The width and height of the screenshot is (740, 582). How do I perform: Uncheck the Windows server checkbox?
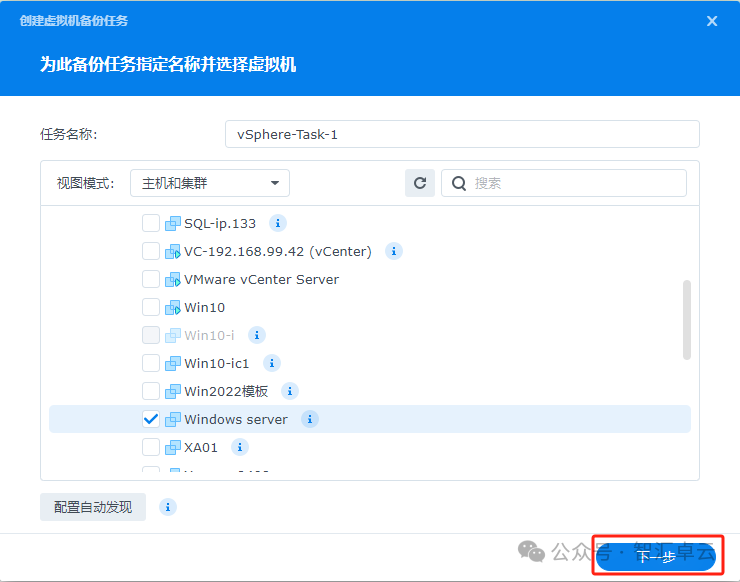[151, 419]
